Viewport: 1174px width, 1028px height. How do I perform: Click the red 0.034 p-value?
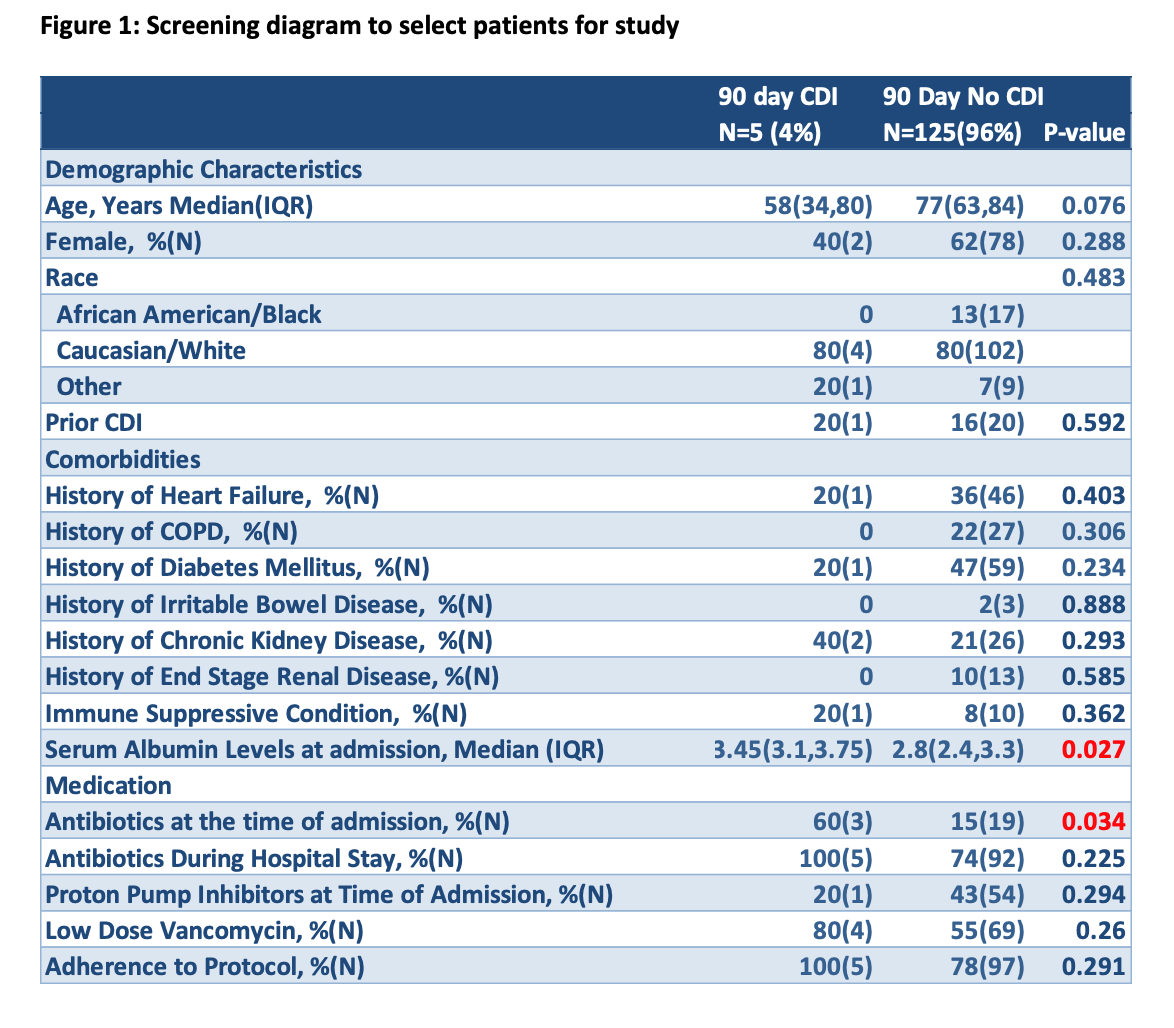pyautogui.click(x=1093, y=822)
